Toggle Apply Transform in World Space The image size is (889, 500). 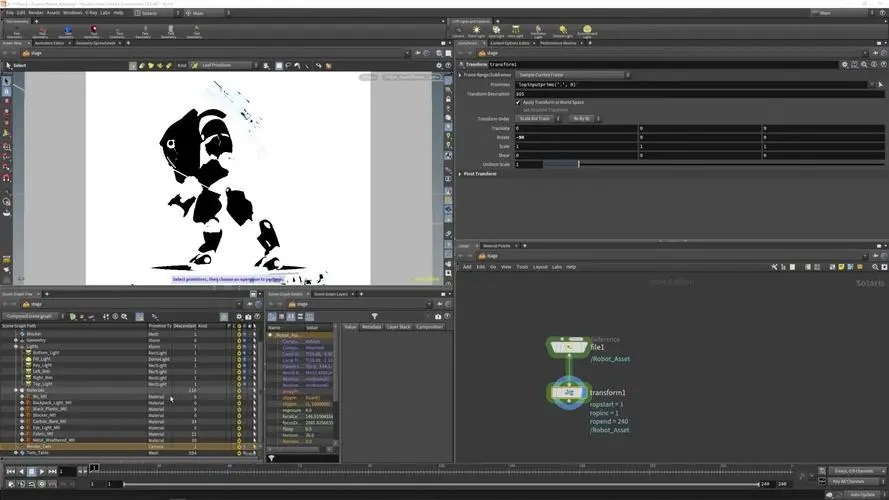coord(518,102)
